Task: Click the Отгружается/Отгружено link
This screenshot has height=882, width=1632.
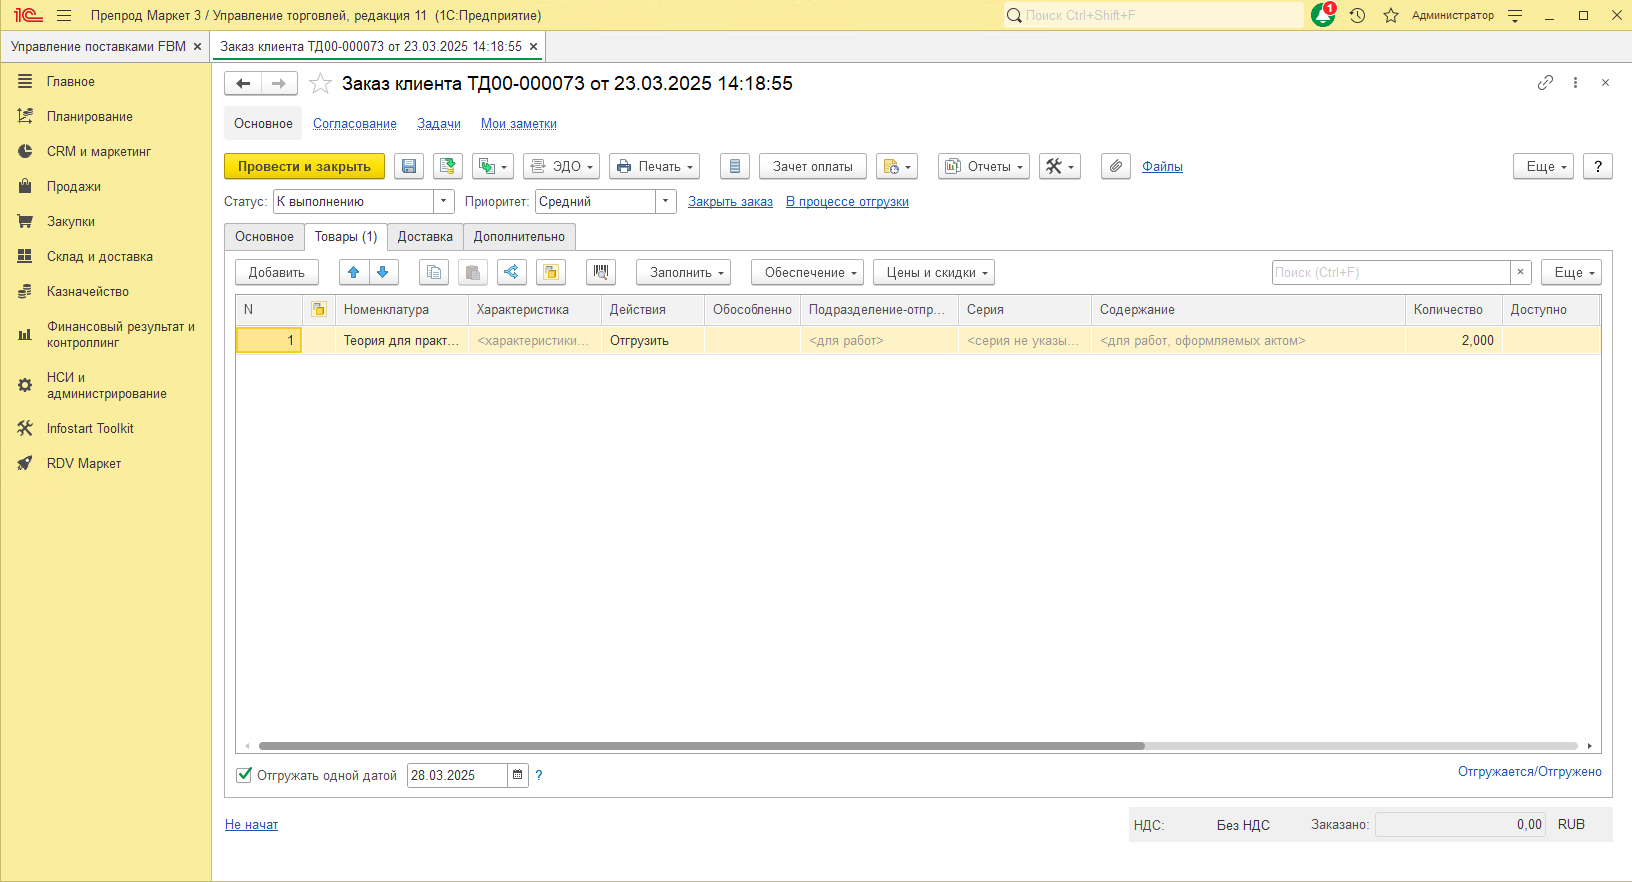Action: coord(1530,772)
